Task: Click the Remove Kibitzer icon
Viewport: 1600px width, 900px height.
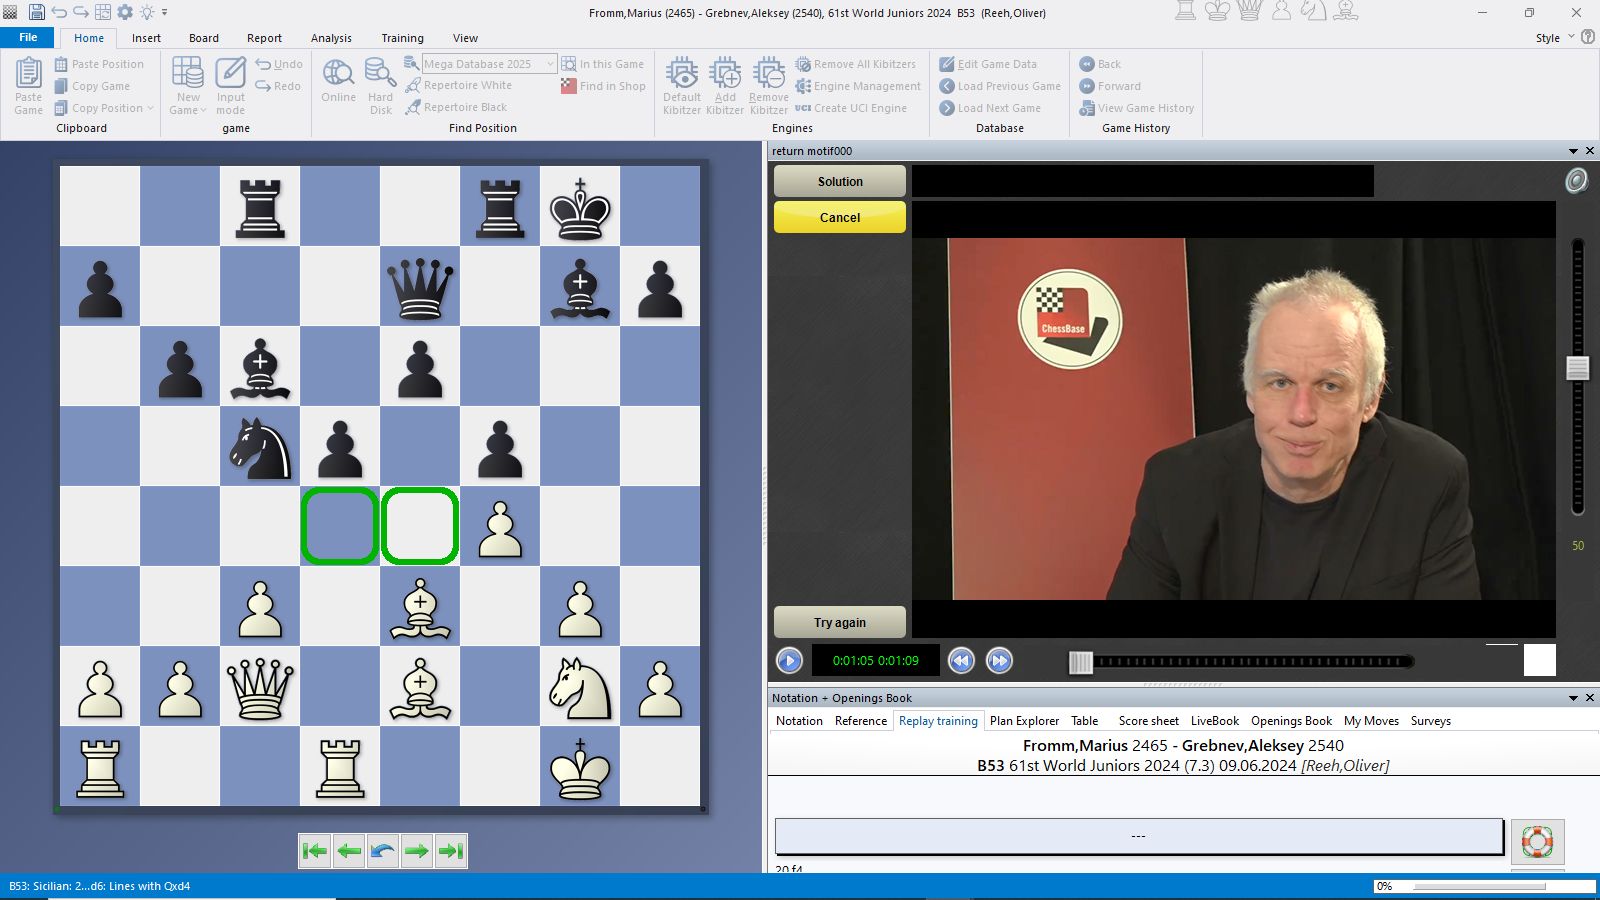Action: click(x=768, y=75)
